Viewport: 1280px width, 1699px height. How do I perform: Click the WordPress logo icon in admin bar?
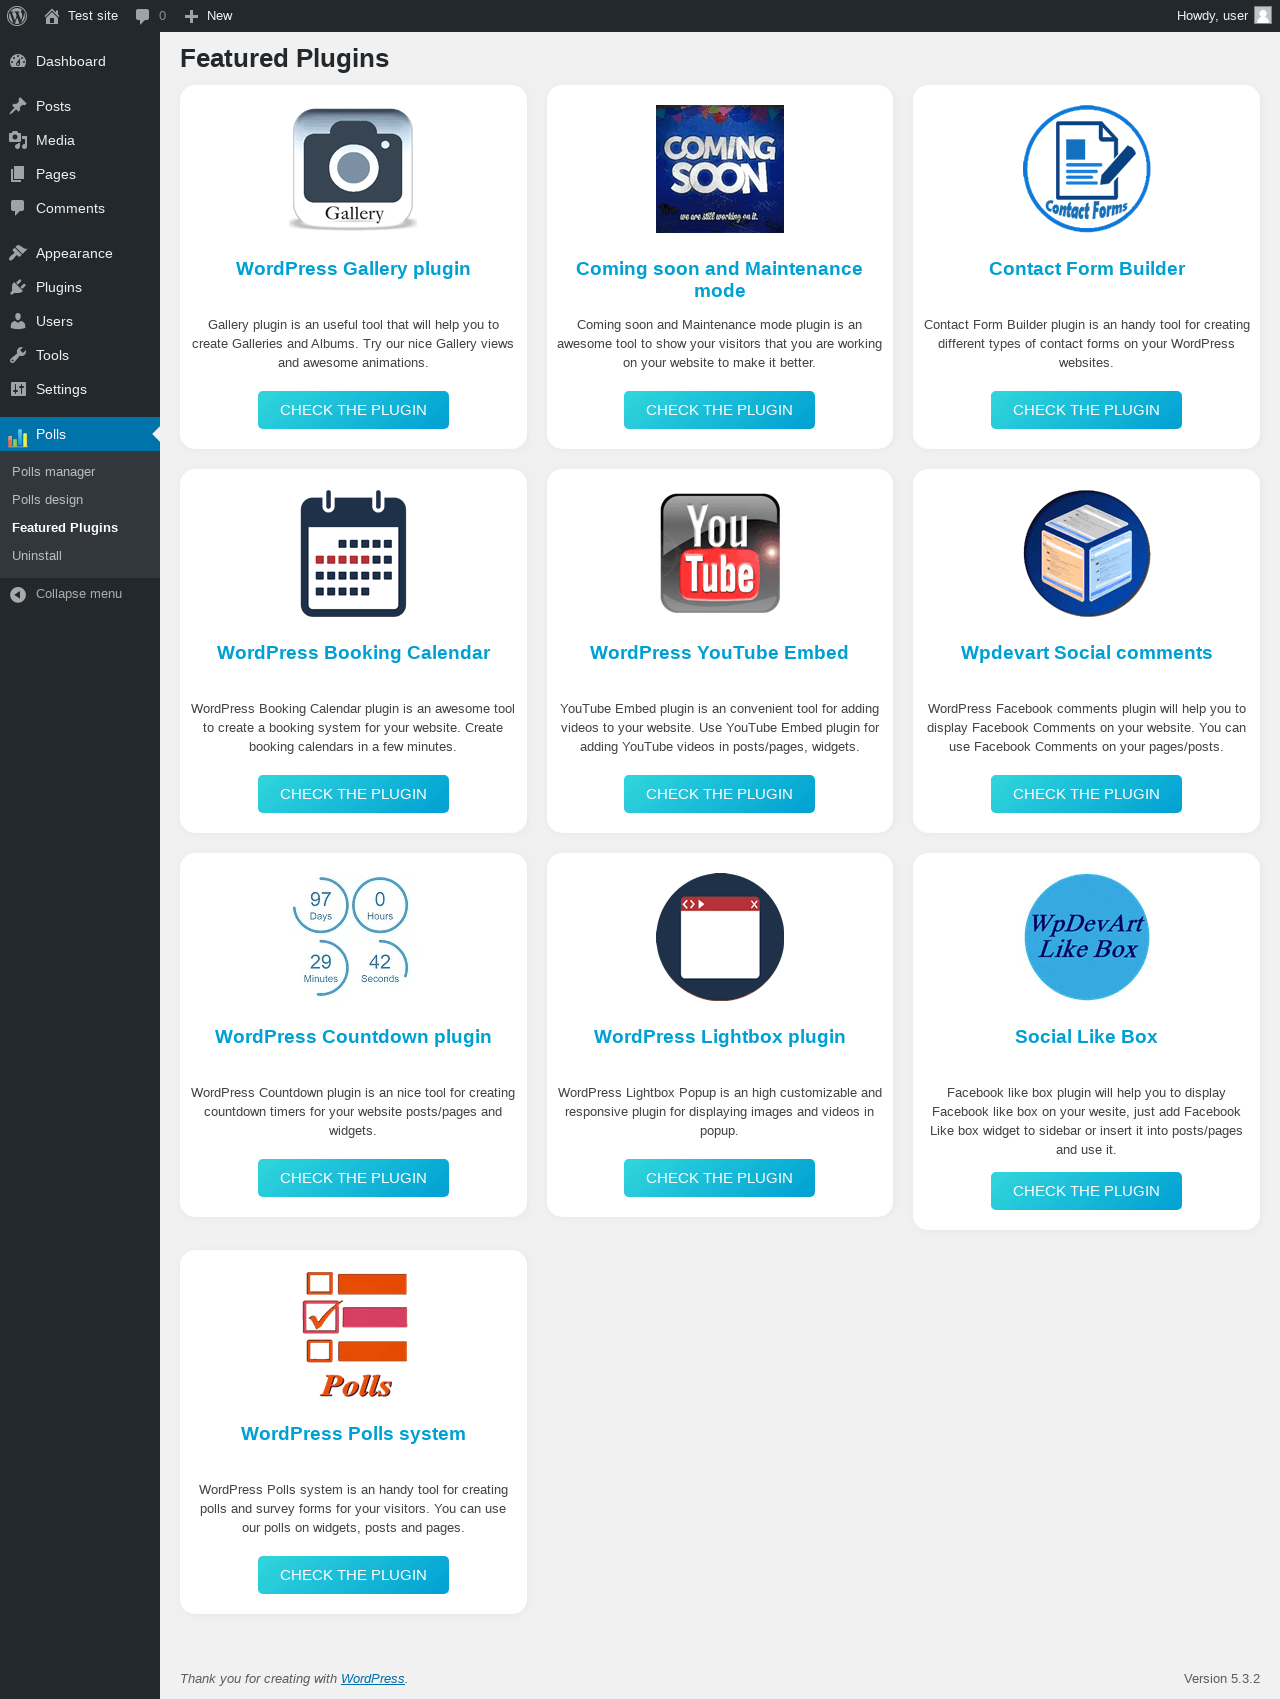coord(17,16)
